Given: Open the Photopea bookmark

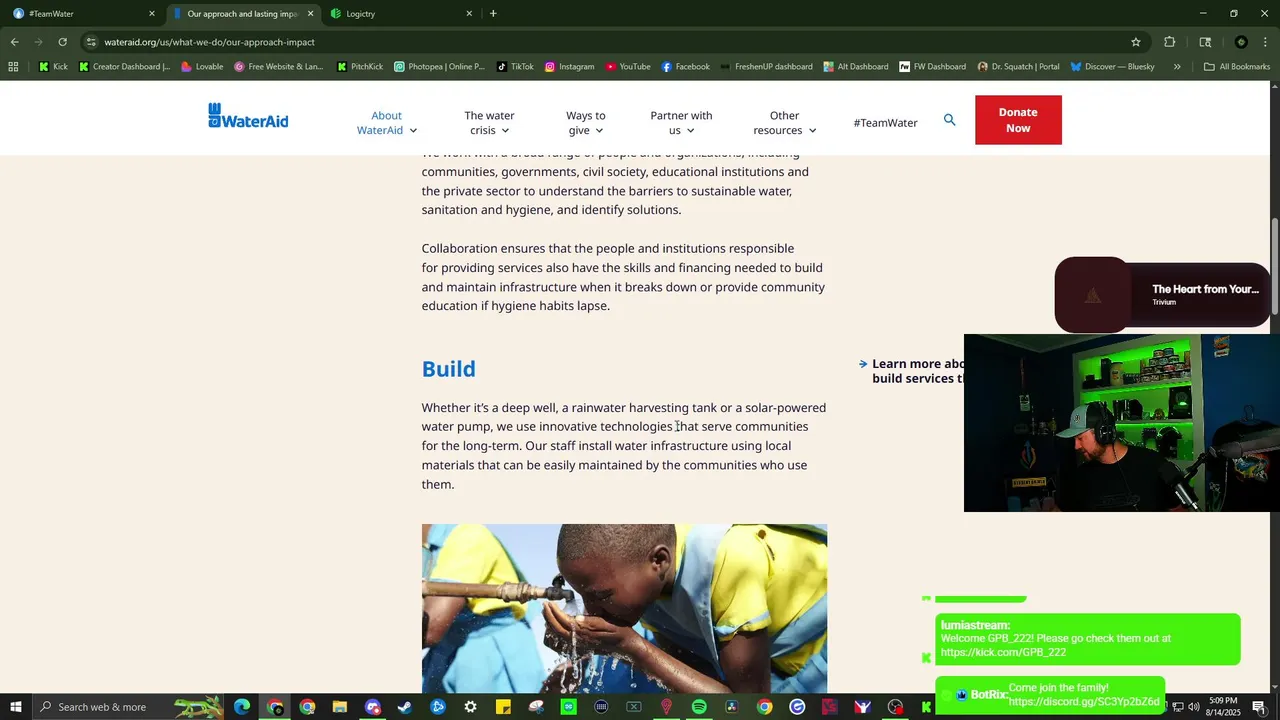Looking at the screenshot, I should click(x=439, y=67).
